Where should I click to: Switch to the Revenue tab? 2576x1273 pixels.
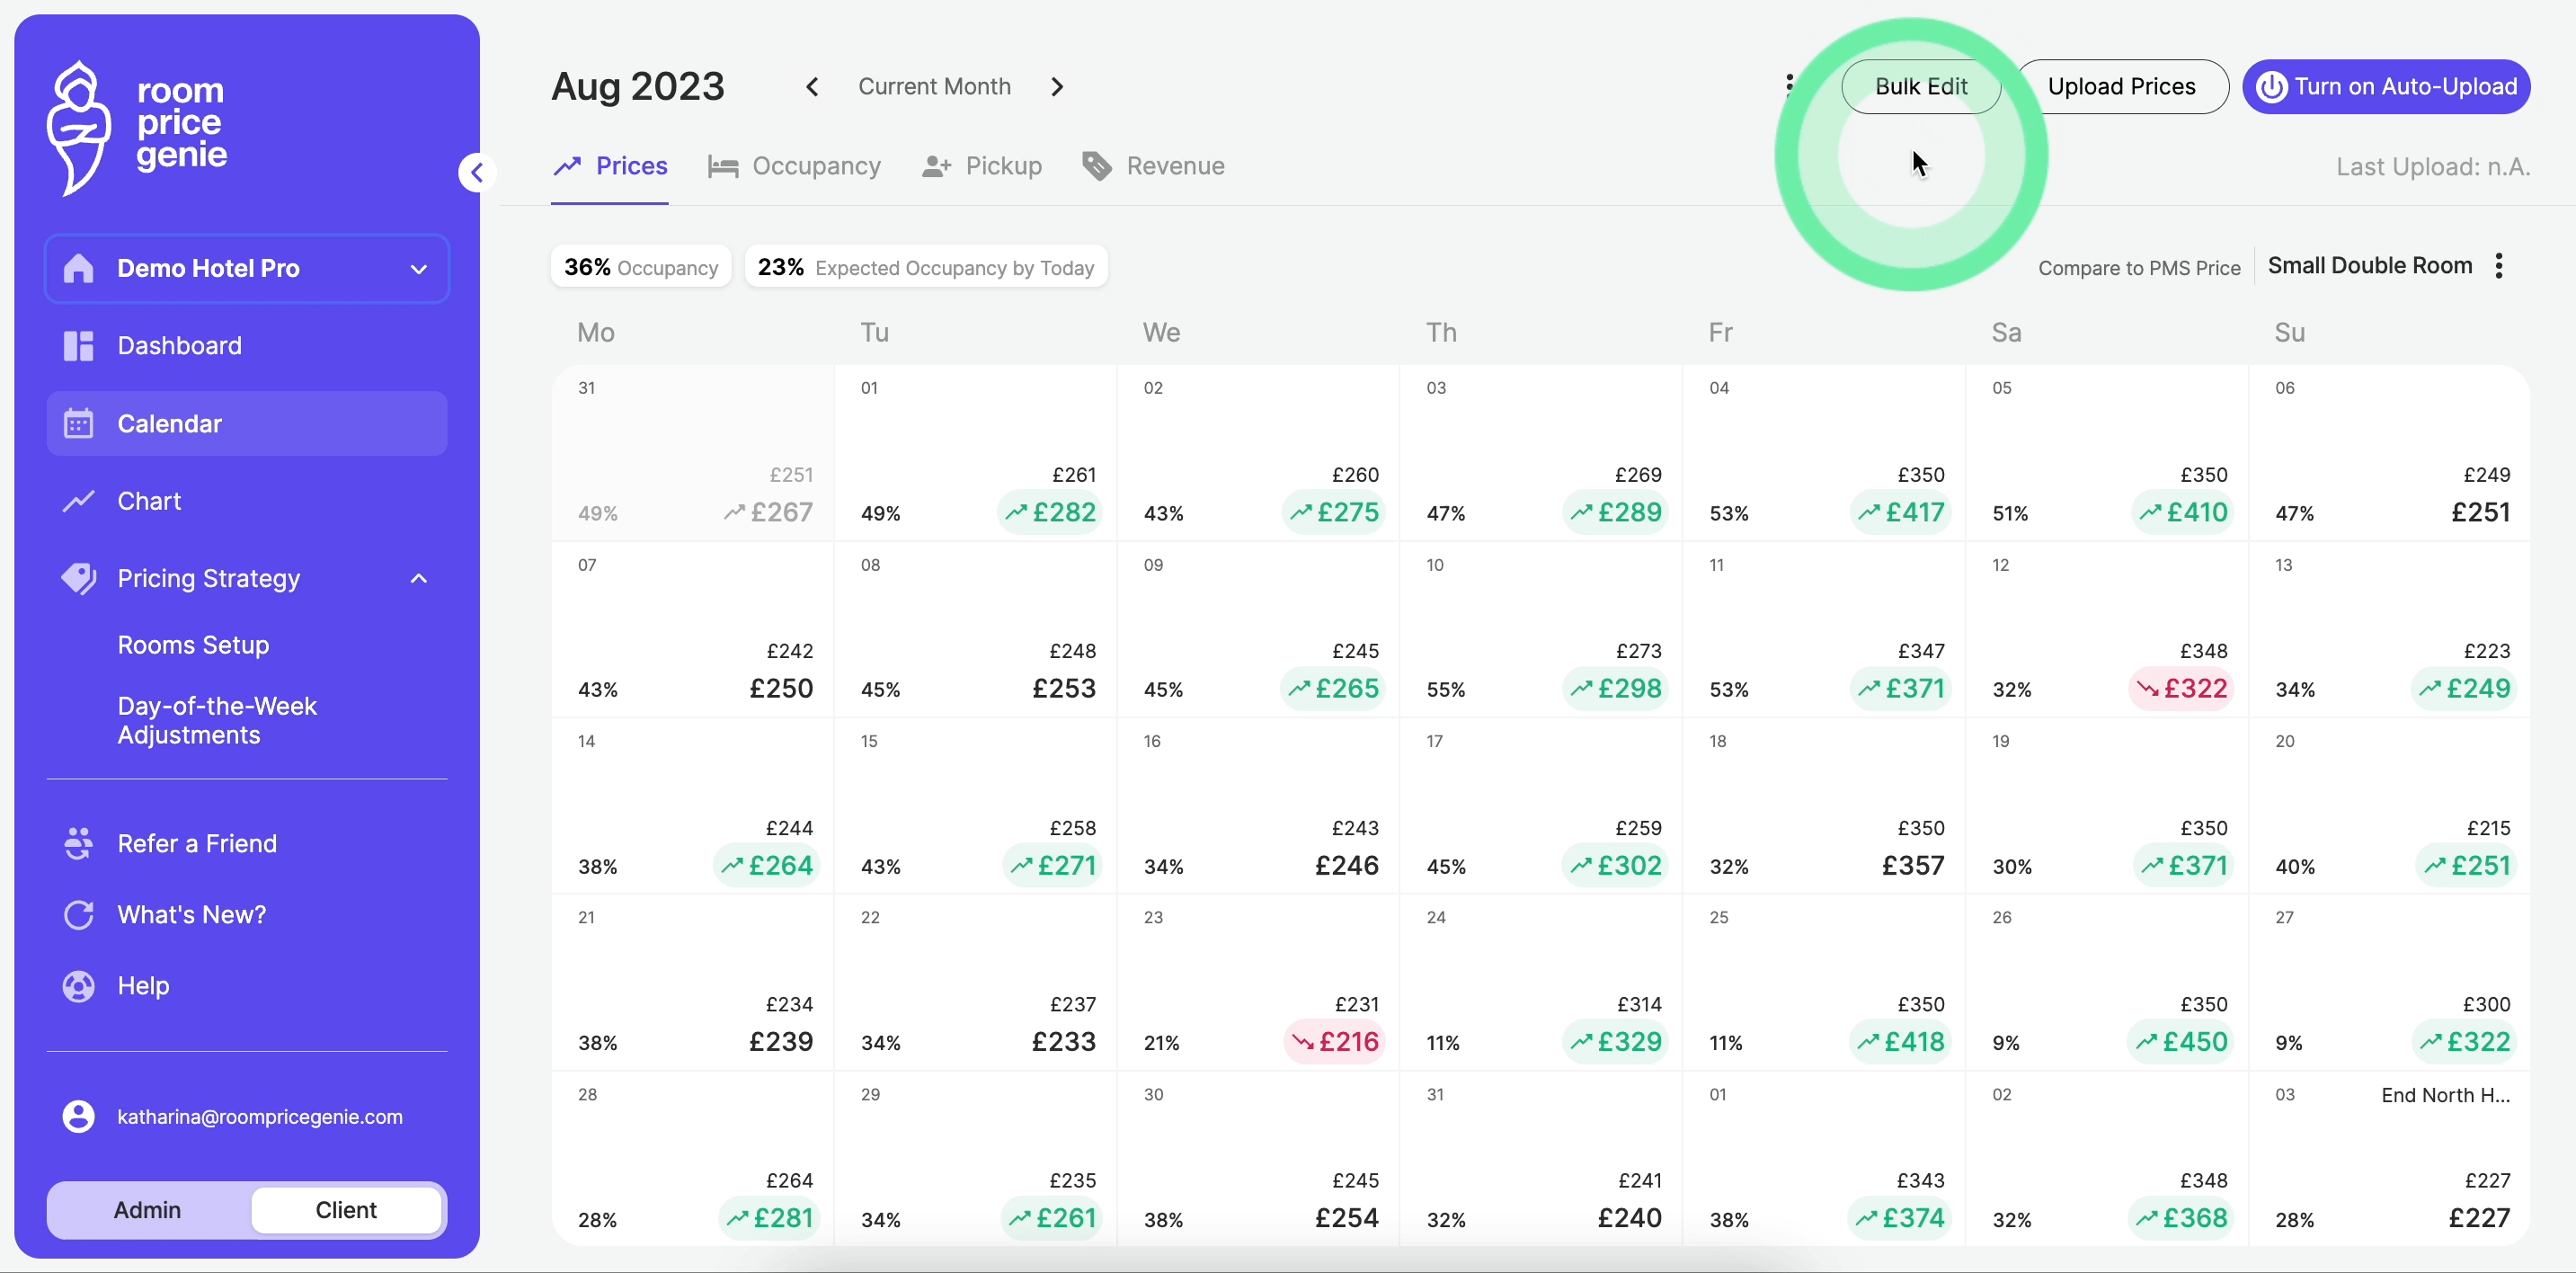(1175, 165)
